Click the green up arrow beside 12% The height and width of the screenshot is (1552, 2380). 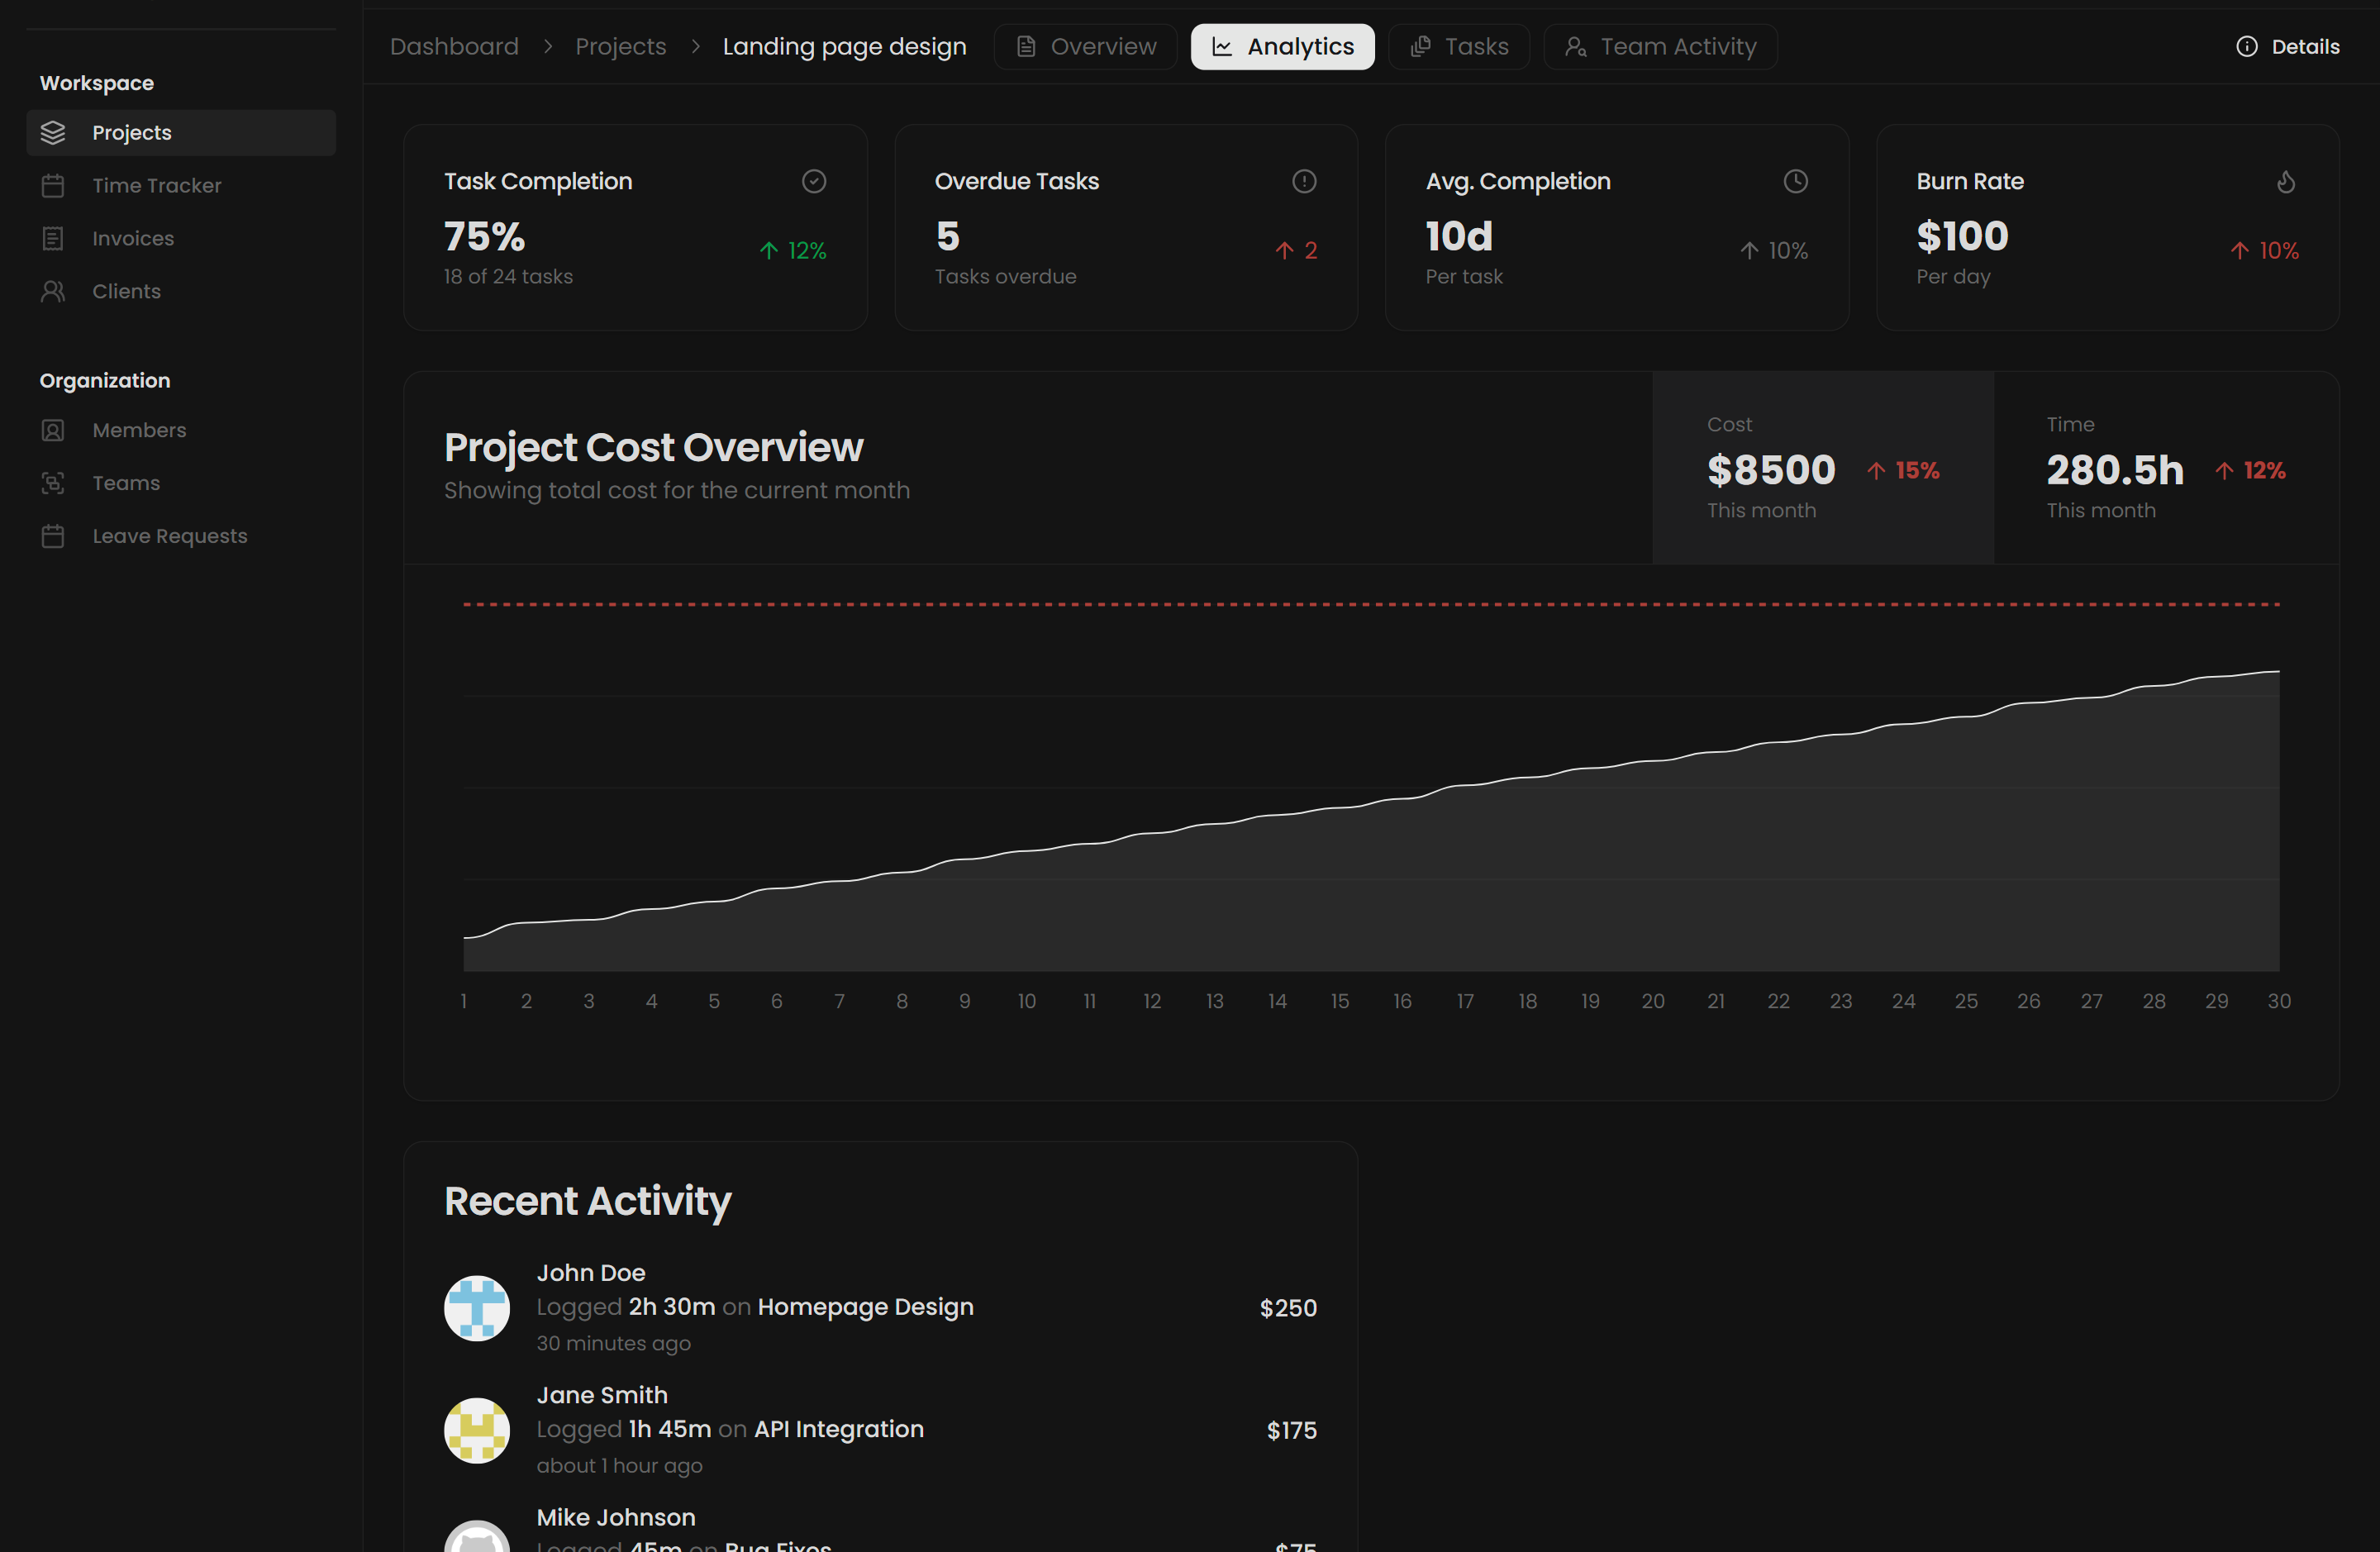tap(769, 250)
